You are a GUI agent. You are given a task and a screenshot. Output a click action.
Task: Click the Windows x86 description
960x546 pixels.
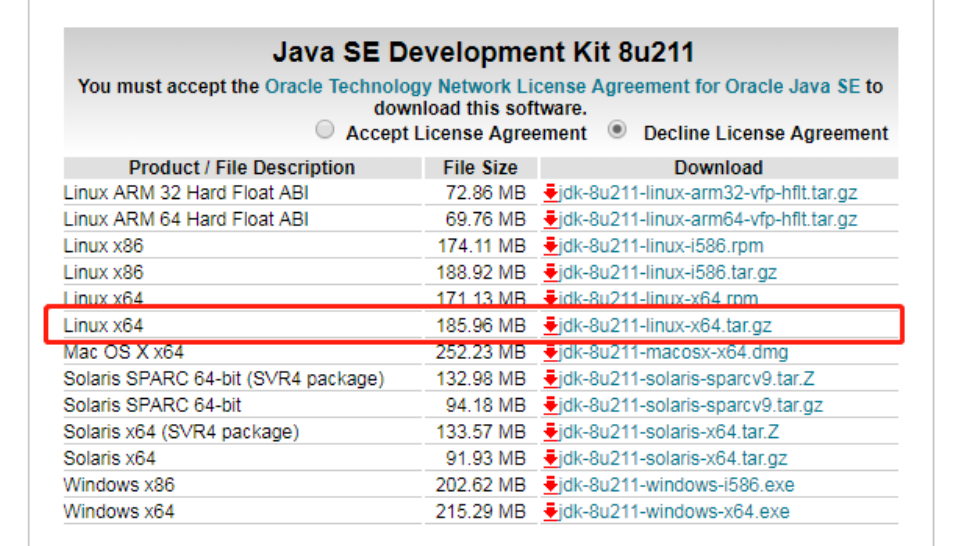coord(119,485)
